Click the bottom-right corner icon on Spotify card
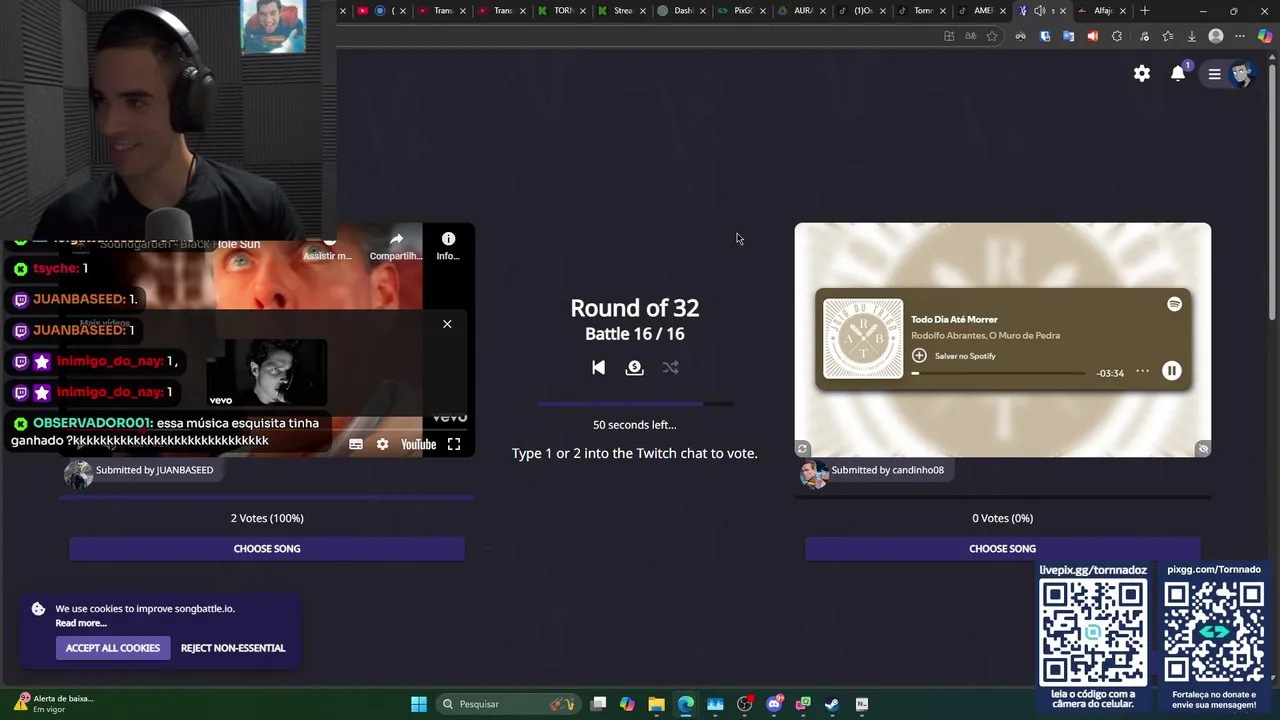Image resolution: width=1280 pixels, height=720 pixels. pyautogui.click(x=1203, y=449)
